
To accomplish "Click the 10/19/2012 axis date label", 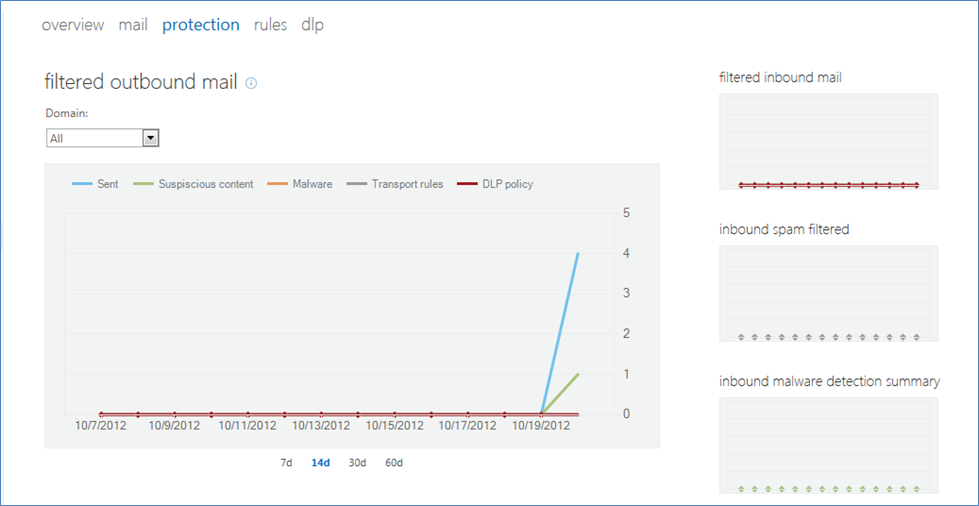I will point(541,426).
